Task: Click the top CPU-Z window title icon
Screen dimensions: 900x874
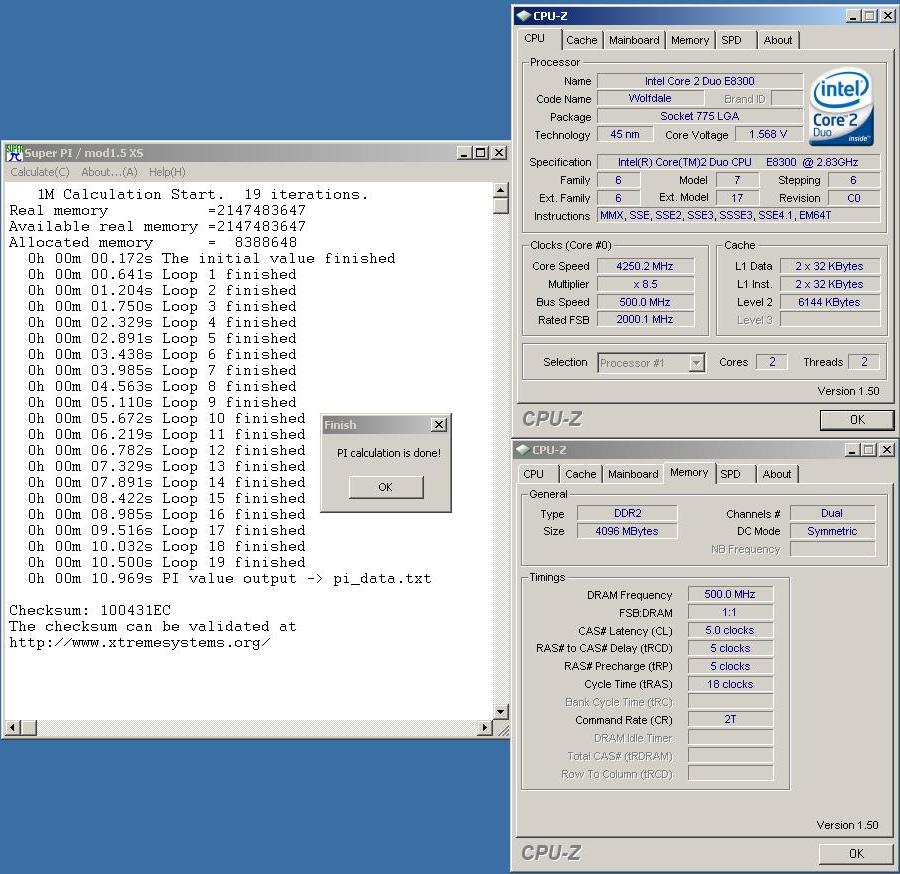Action: (523, 16)
